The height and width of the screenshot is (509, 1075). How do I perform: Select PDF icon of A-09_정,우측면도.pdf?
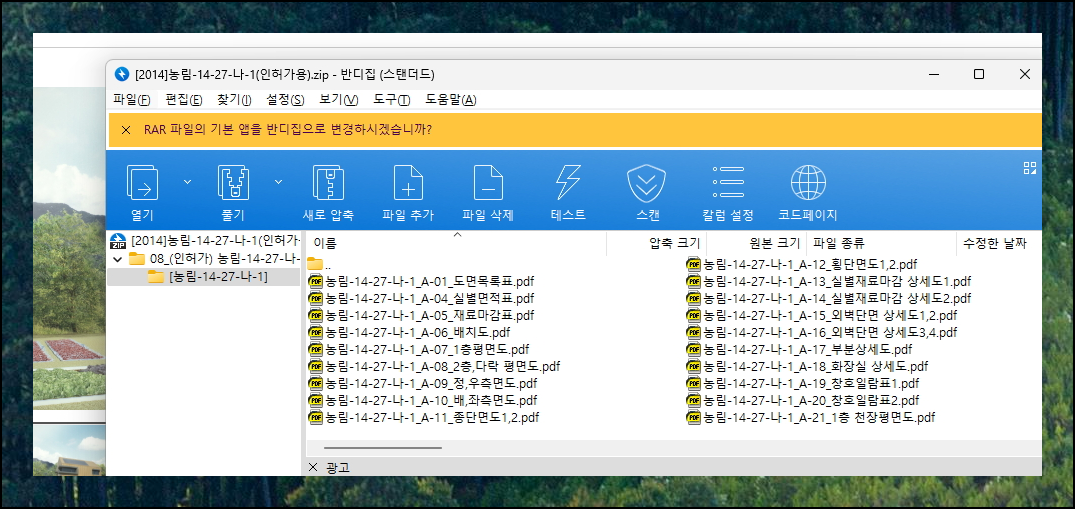pos(315,383)
